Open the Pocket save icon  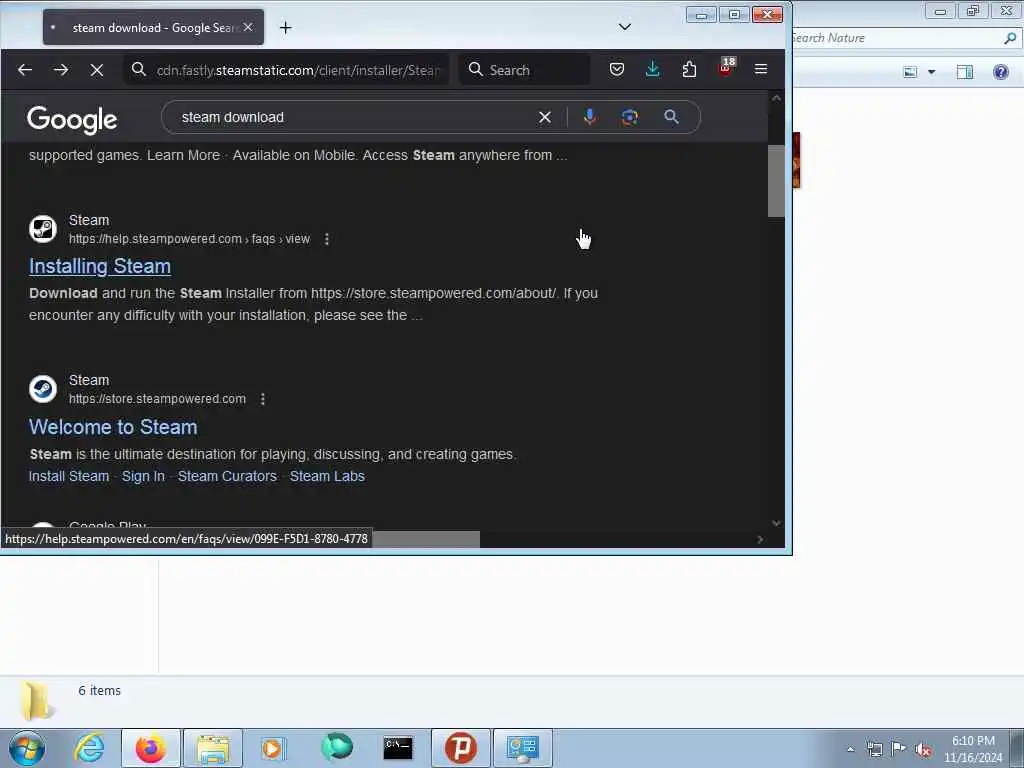pyautogui.click(x=616, y=69)
